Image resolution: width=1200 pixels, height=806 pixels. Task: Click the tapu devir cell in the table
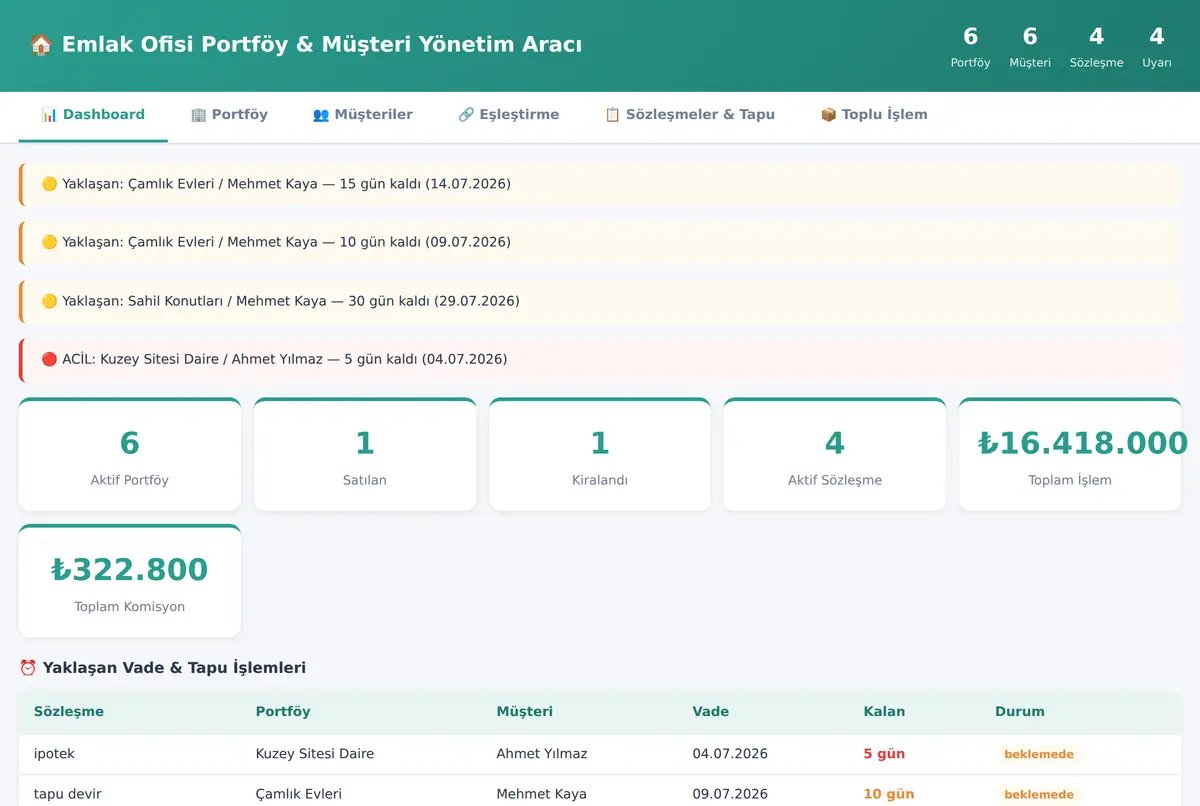pyautogui.click(x=68, y=795)
